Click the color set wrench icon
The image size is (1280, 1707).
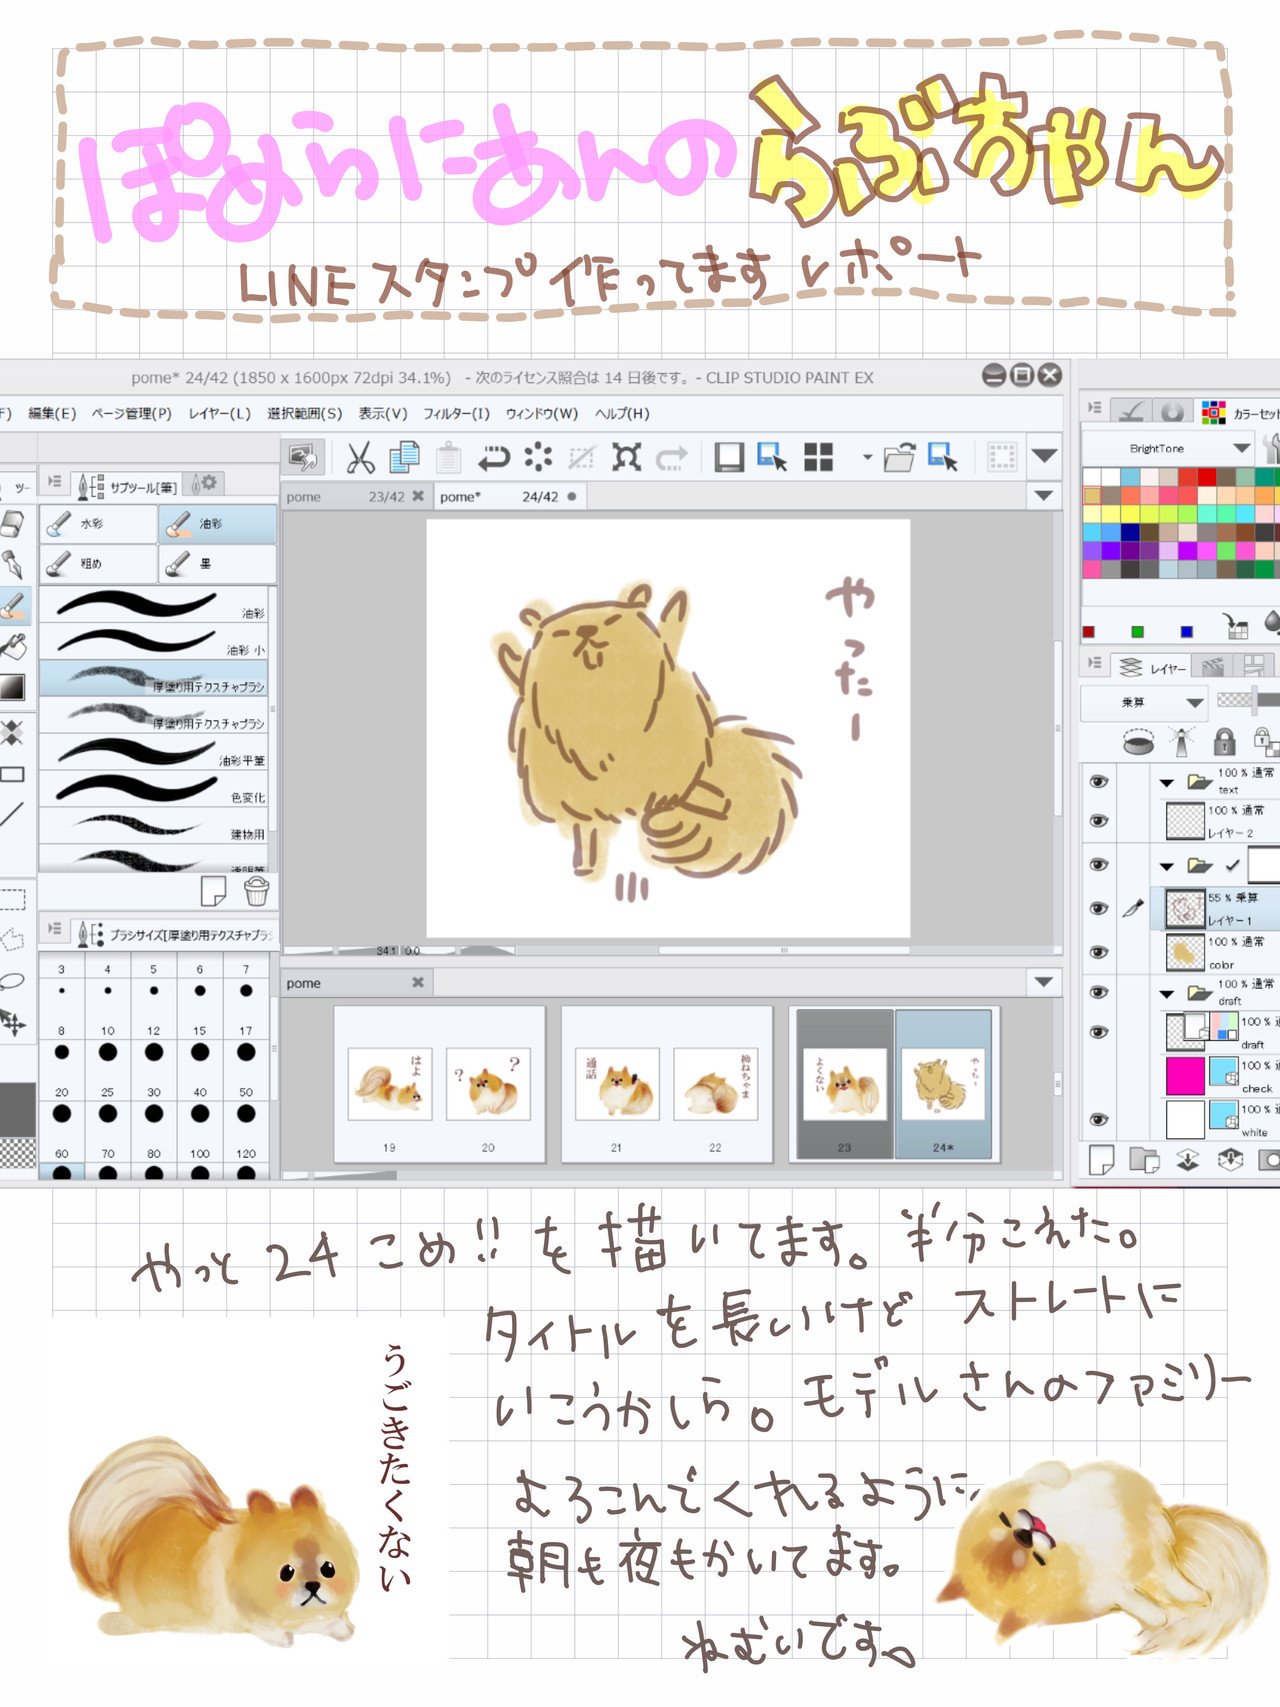pyautogui.click(x=1271, y=447)
